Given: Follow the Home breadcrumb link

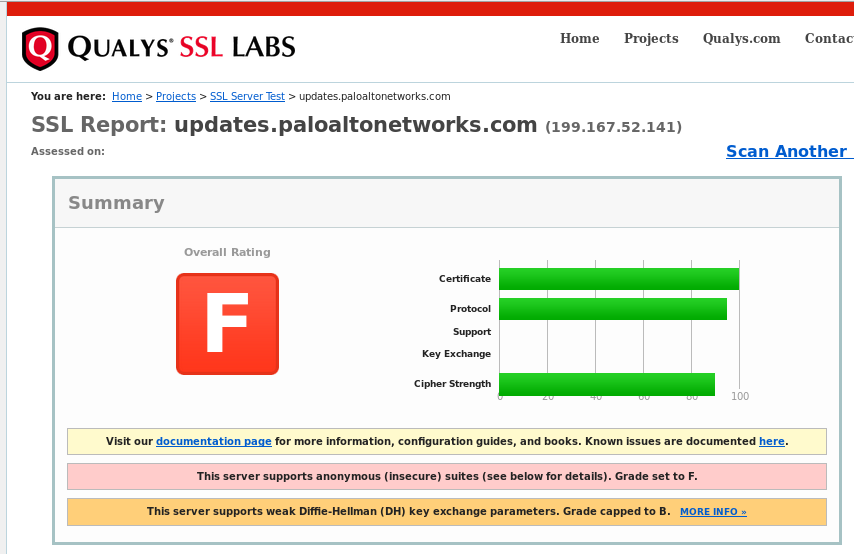Looking at the screenshot, I should pos(127,96).
